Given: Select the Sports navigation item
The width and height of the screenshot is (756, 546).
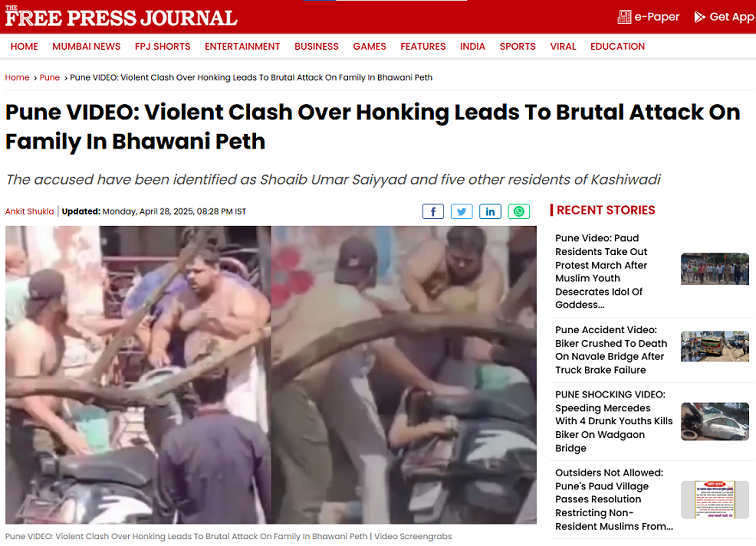Looking at the screenshot, I should [x=517, y=46].
